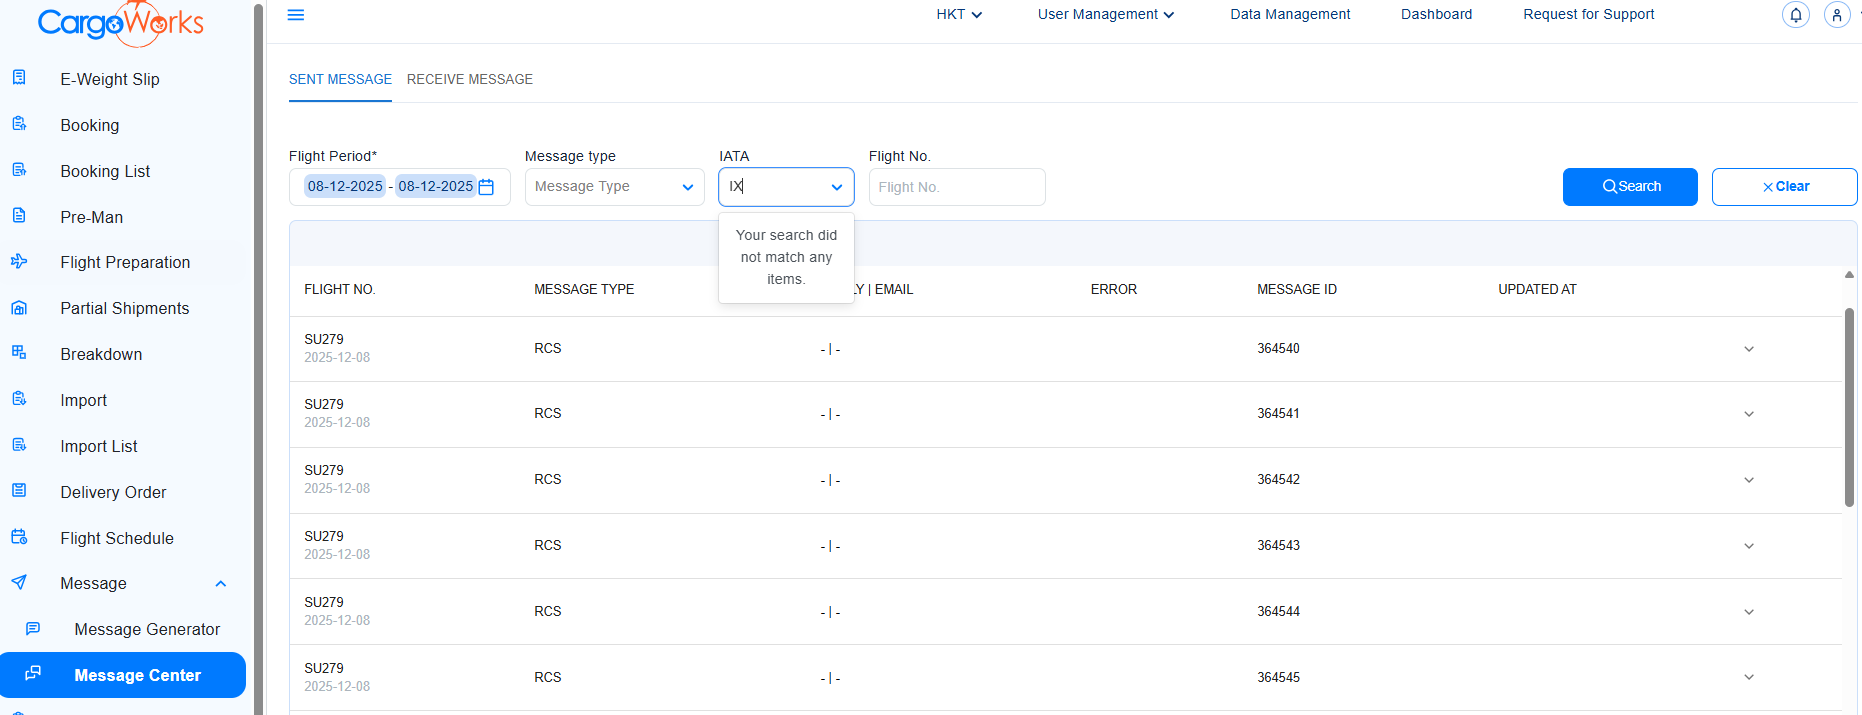The image size is (1862, 715).
Task: Open the user profile icon
Action: pos(1837,15)
